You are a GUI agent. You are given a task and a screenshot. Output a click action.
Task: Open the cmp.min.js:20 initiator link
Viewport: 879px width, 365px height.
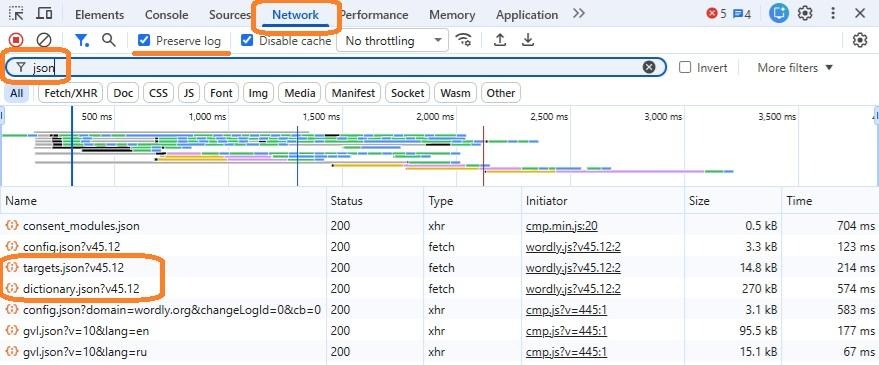561,226
